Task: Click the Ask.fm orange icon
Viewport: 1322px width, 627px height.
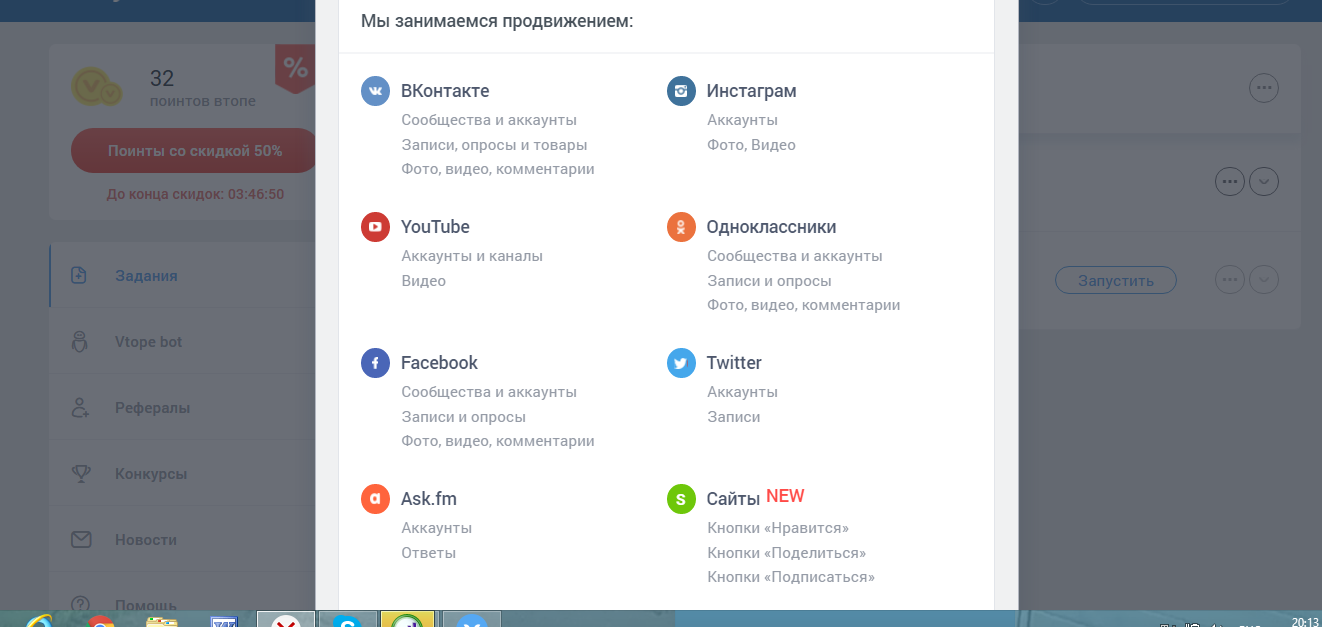Action: point(375,499)
